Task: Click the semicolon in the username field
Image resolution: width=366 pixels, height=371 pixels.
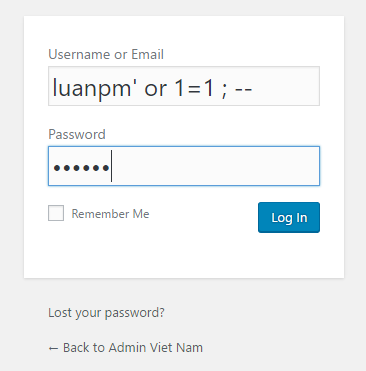Action: click(x=224, y=91)
